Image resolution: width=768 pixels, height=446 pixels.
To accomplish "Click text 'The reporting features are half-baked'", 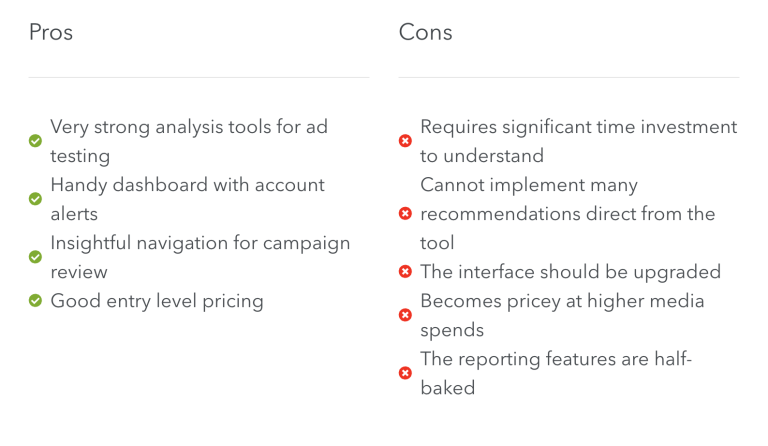I will click(x=556, y=373).
